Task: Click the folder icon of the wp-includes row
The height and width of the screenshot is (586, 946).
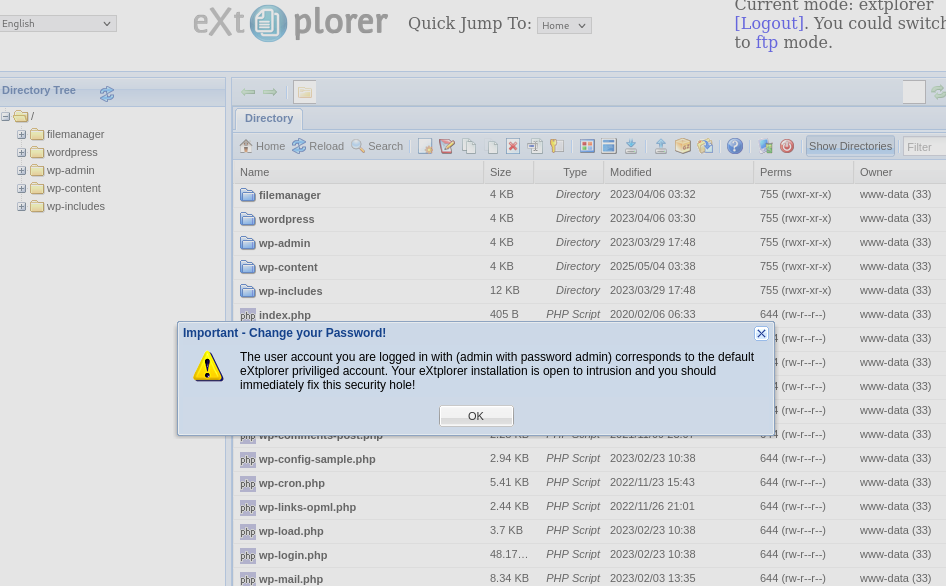Action: [x=247, y=291]
